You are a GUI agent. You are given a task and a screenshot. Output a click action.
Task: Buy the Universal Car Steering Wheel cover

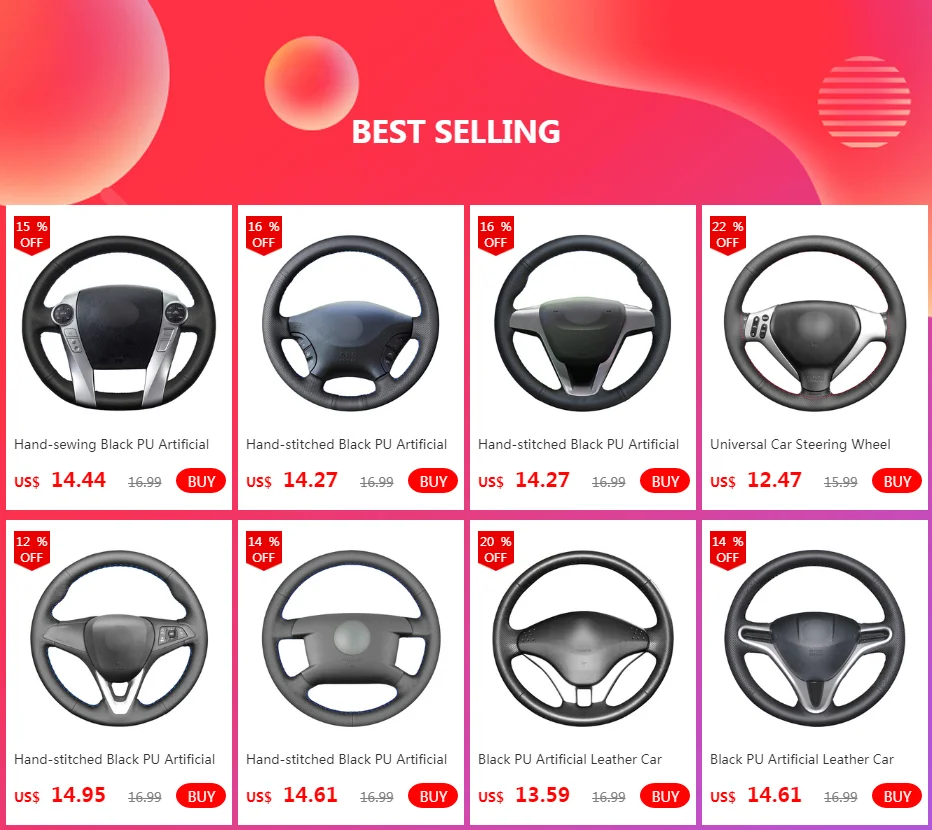click(x=897, y=481)
